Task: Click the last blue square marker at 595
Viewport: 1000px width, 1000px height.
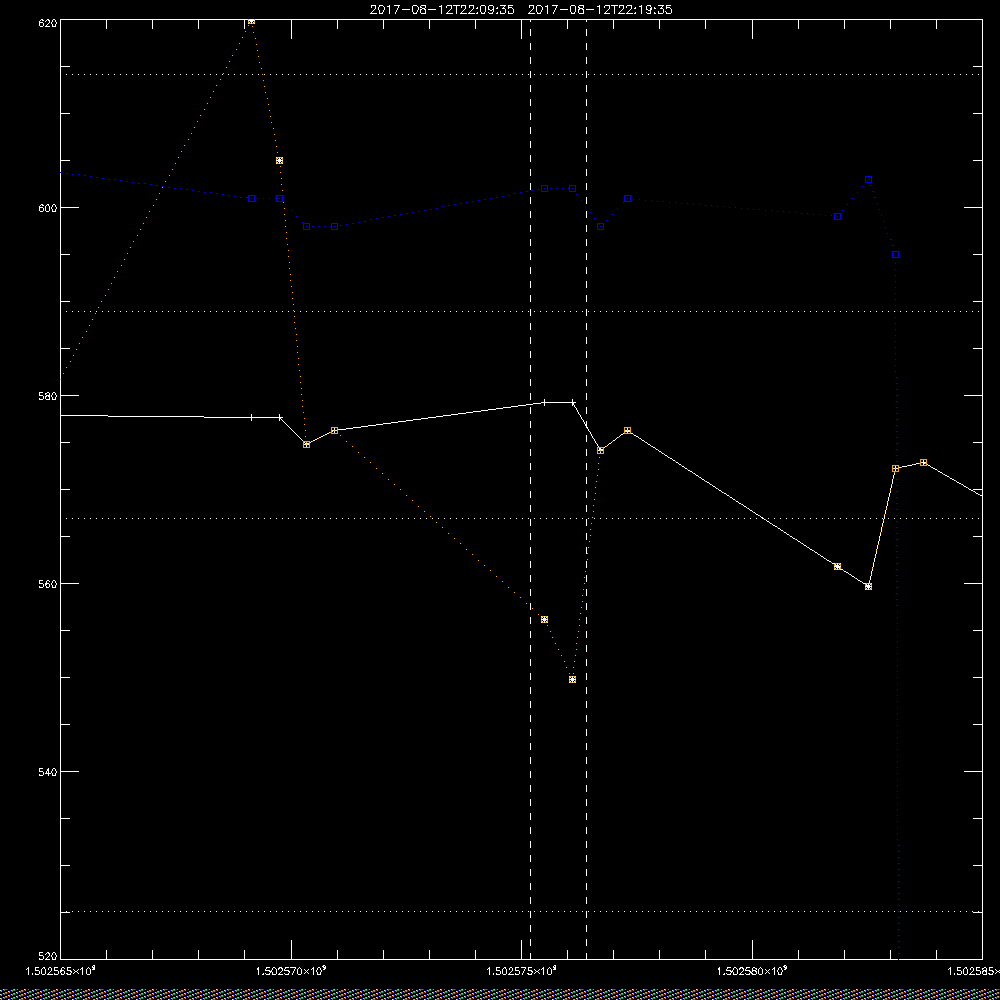Action: pos(895,254)
